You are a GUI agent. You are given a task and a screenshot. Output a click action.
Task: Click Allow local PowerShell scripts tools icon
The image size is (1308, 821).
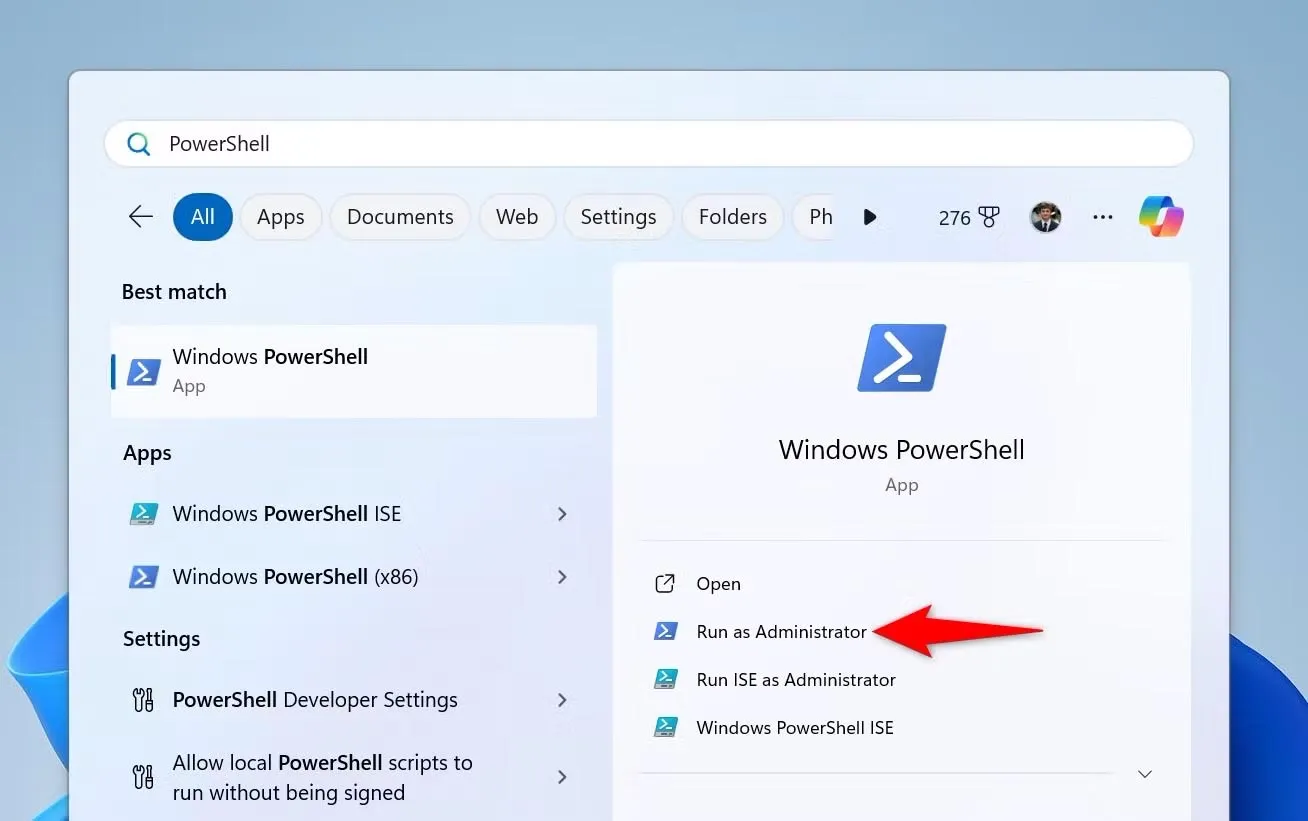click(x=143, y=776)
